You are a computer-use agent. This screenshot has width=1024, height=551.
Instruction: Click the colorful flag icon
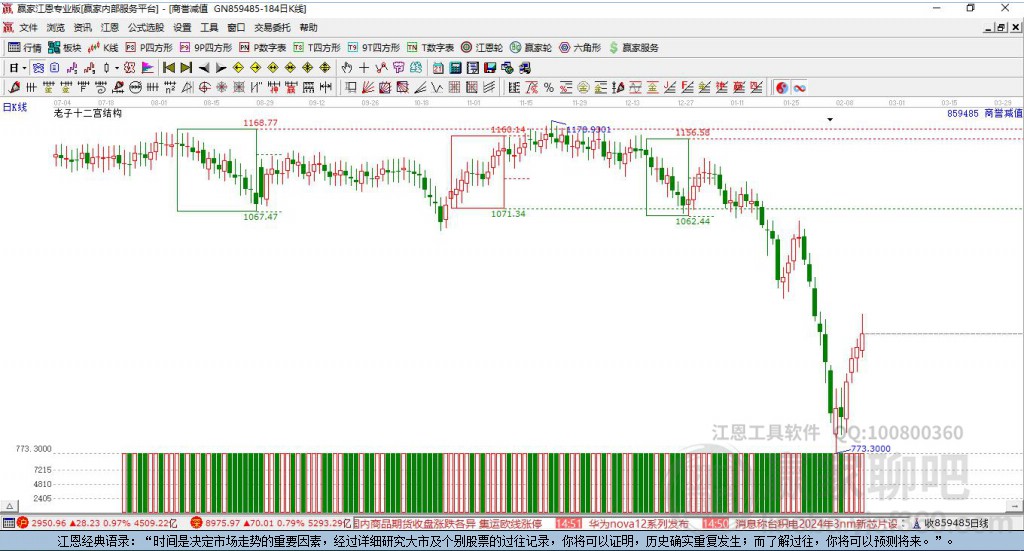pyautogui.click(x=148, y=68)
